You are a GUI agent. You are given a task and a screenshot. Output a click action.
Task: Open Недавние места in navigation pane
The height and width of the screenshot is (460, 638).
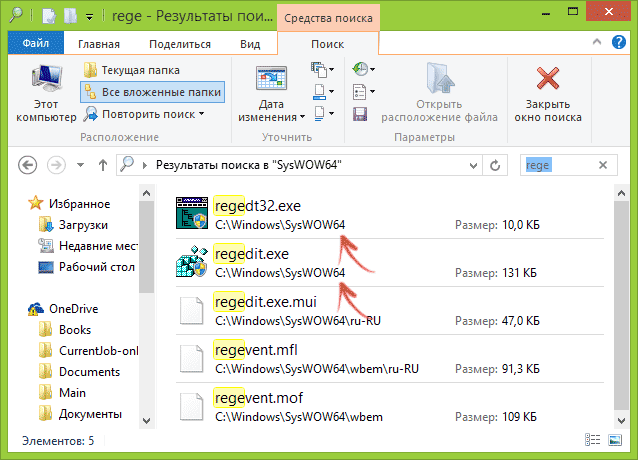tap(88, 246)
